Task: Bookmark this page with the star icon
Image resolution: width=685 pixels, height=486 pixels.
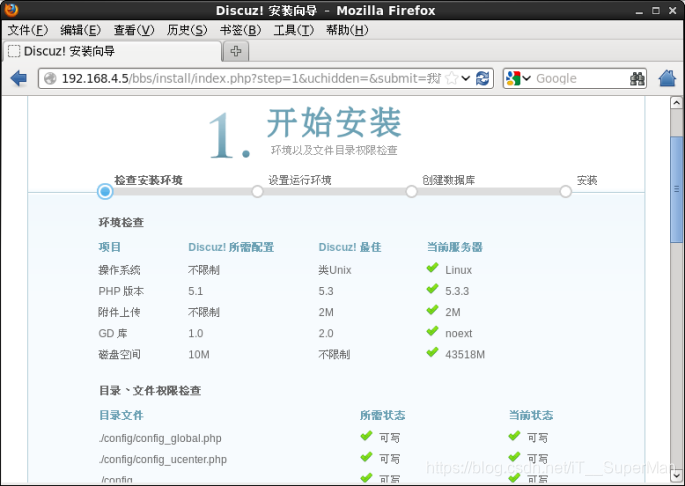Action: [452, 79]
